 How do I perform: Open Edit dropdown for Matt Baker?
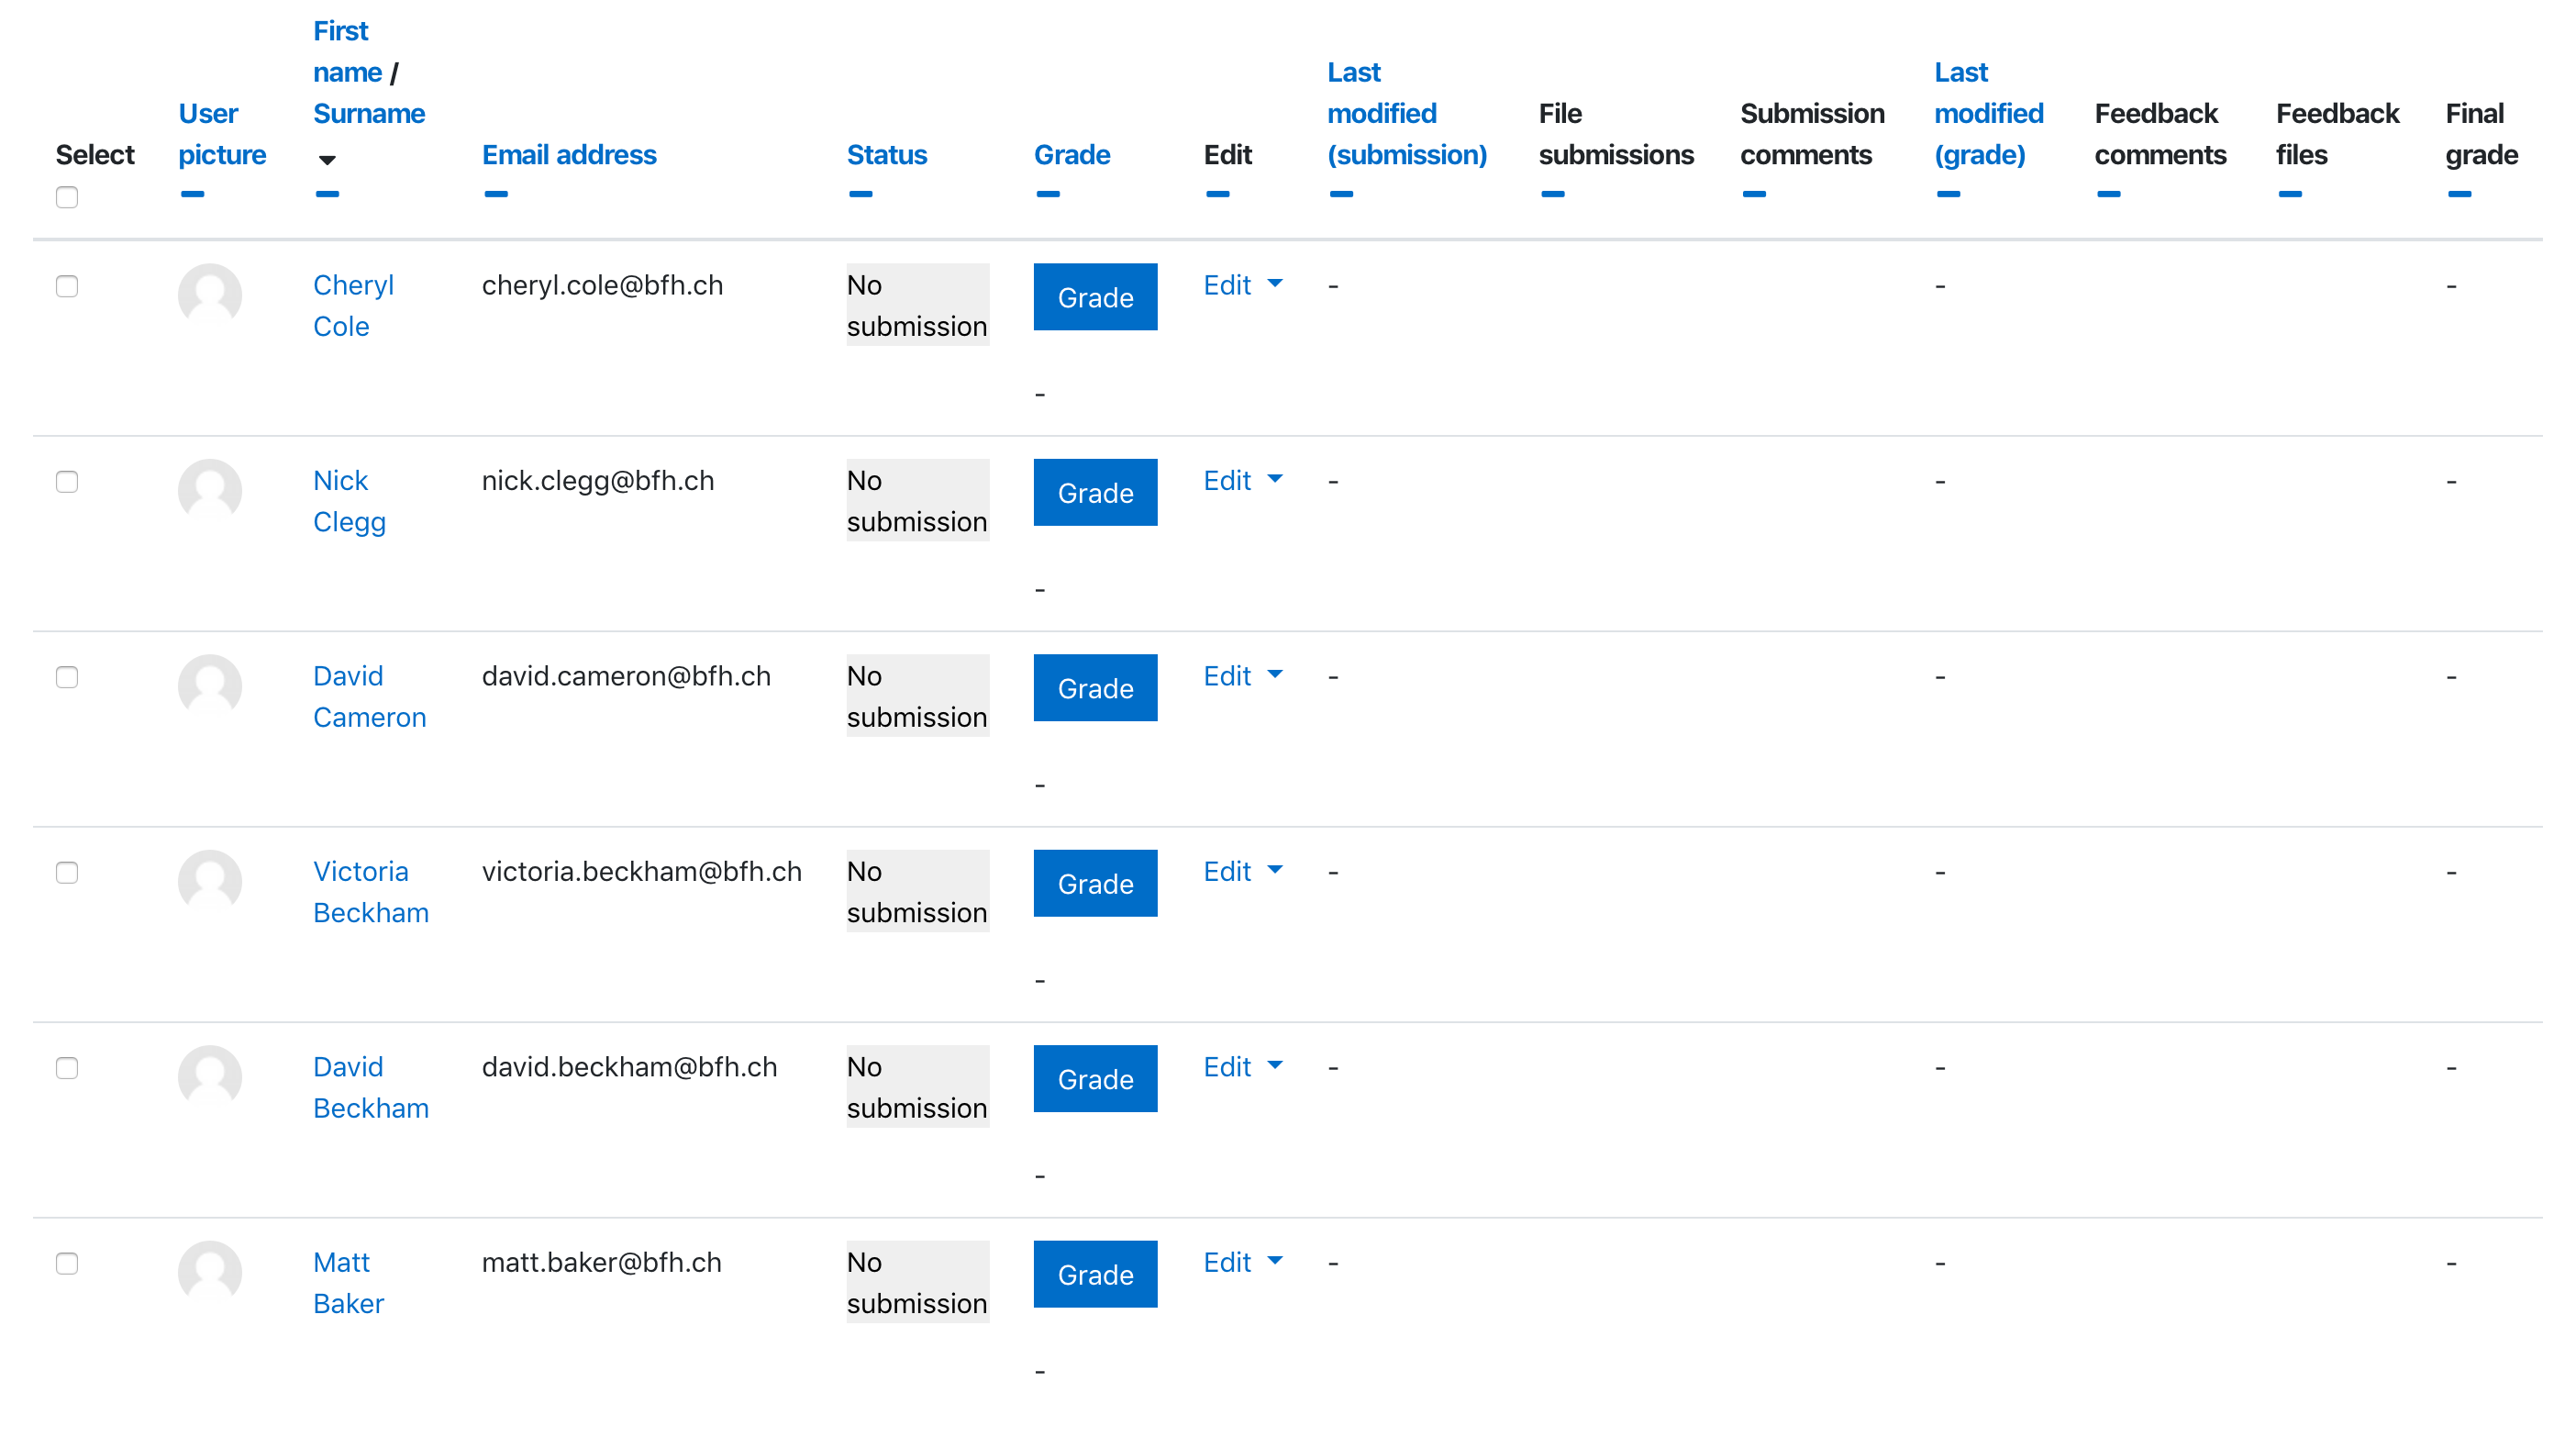coord(1244,1263)
